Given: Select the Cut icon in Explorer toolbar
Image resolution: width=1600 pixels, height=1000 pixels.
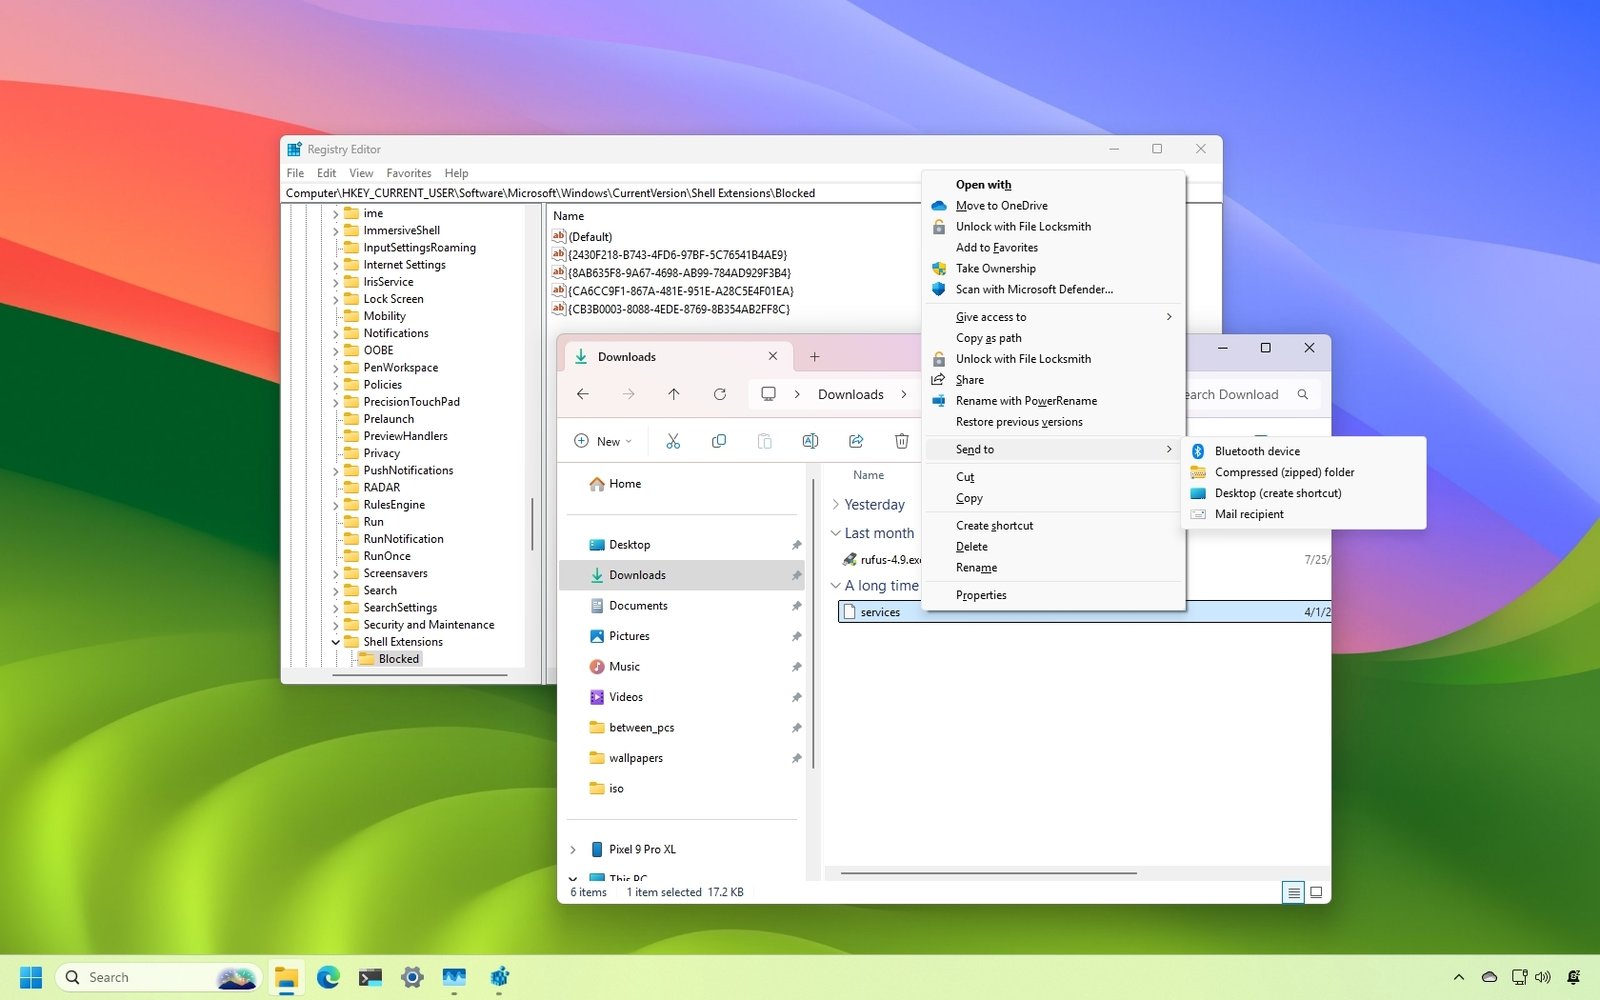Looking at the screenshot, I should tap(673, 441).
